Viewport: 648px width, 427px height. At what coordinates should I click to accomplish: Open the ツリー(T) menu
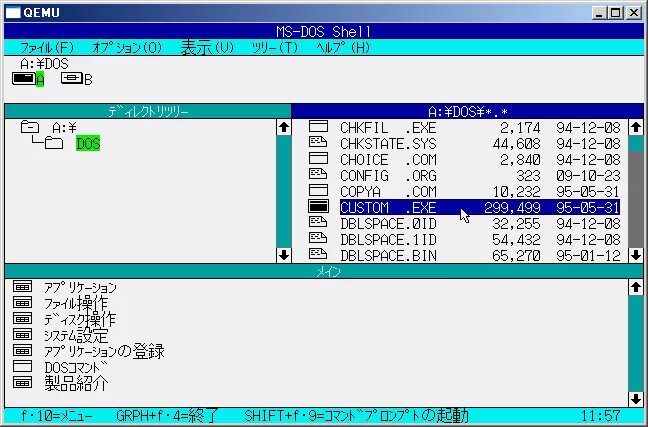[275, 48]
